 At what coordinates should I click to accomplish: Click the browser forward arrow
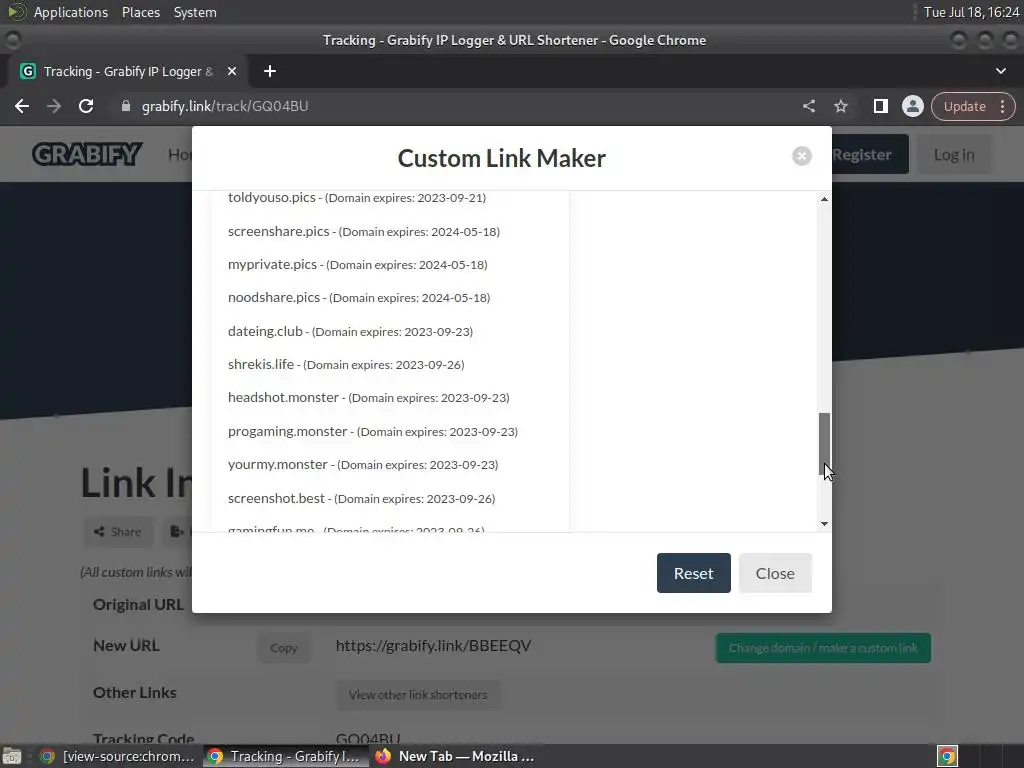54,106
